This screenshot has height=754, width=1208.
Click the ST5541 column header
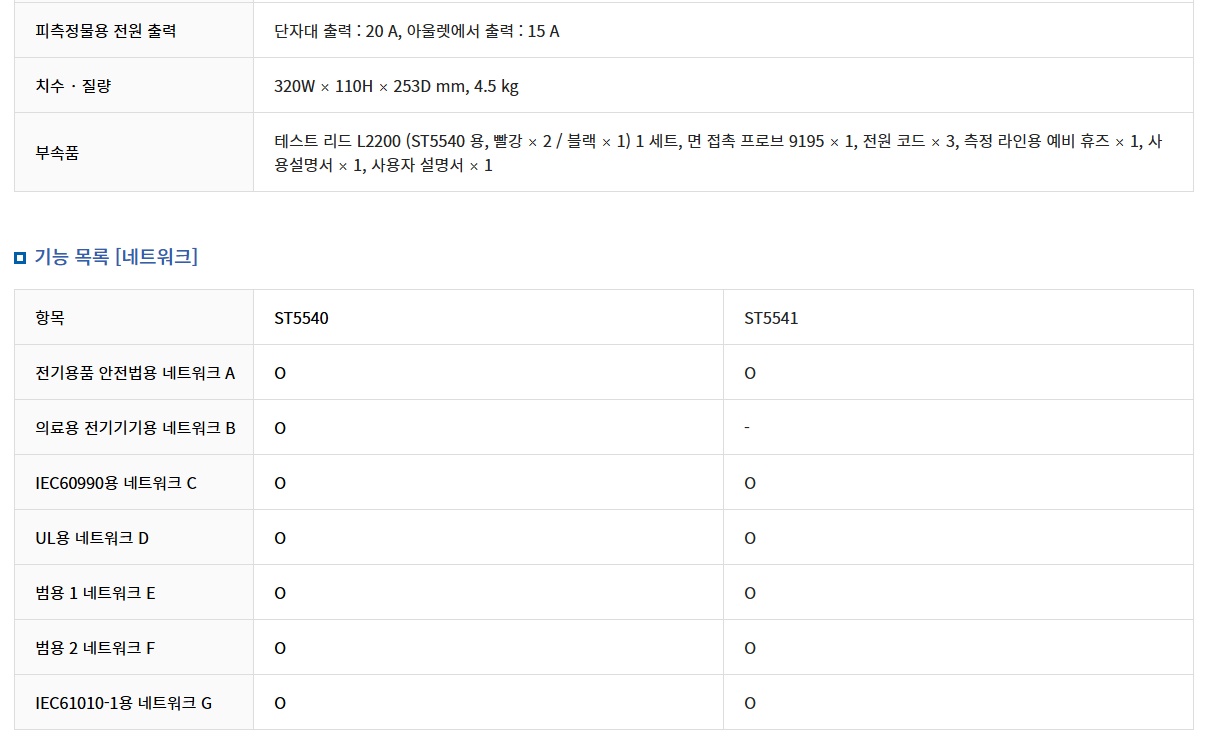pos(771,319)
